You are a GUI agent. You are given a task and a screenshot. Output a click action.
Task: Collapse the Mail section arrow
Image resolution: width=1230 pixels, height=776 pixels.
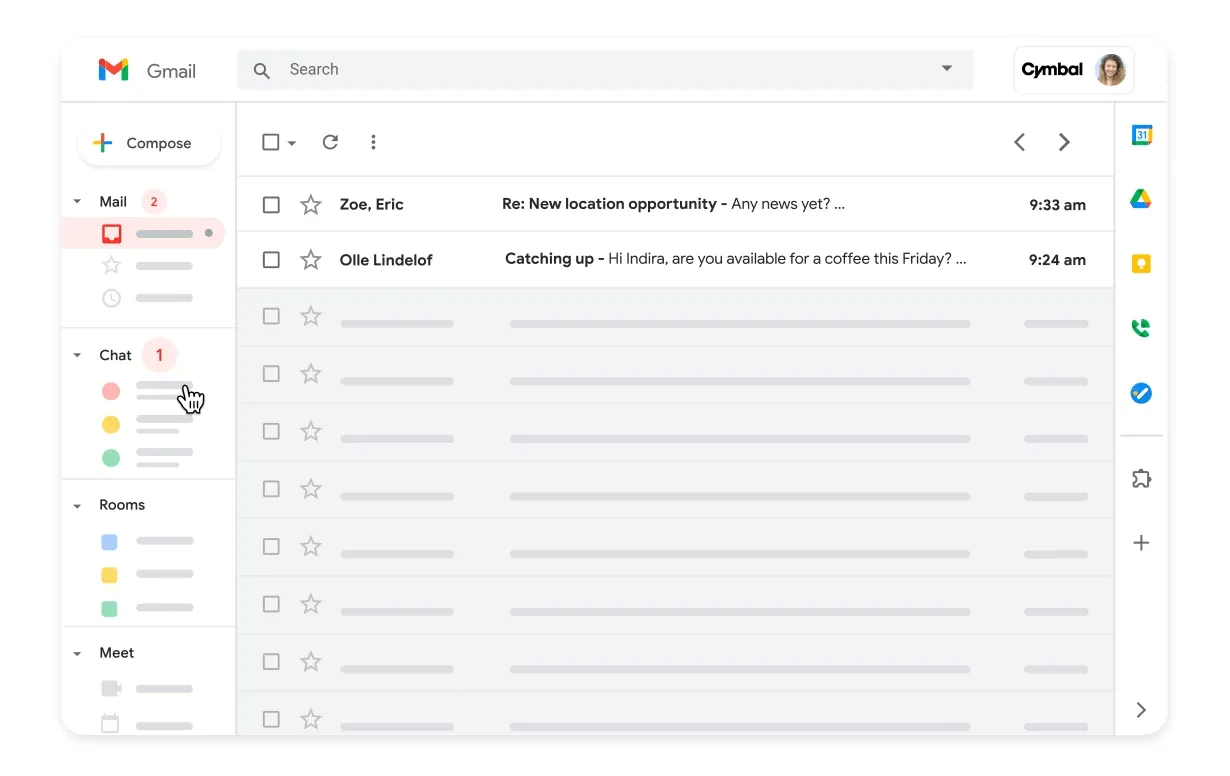[x=77, y=202]
